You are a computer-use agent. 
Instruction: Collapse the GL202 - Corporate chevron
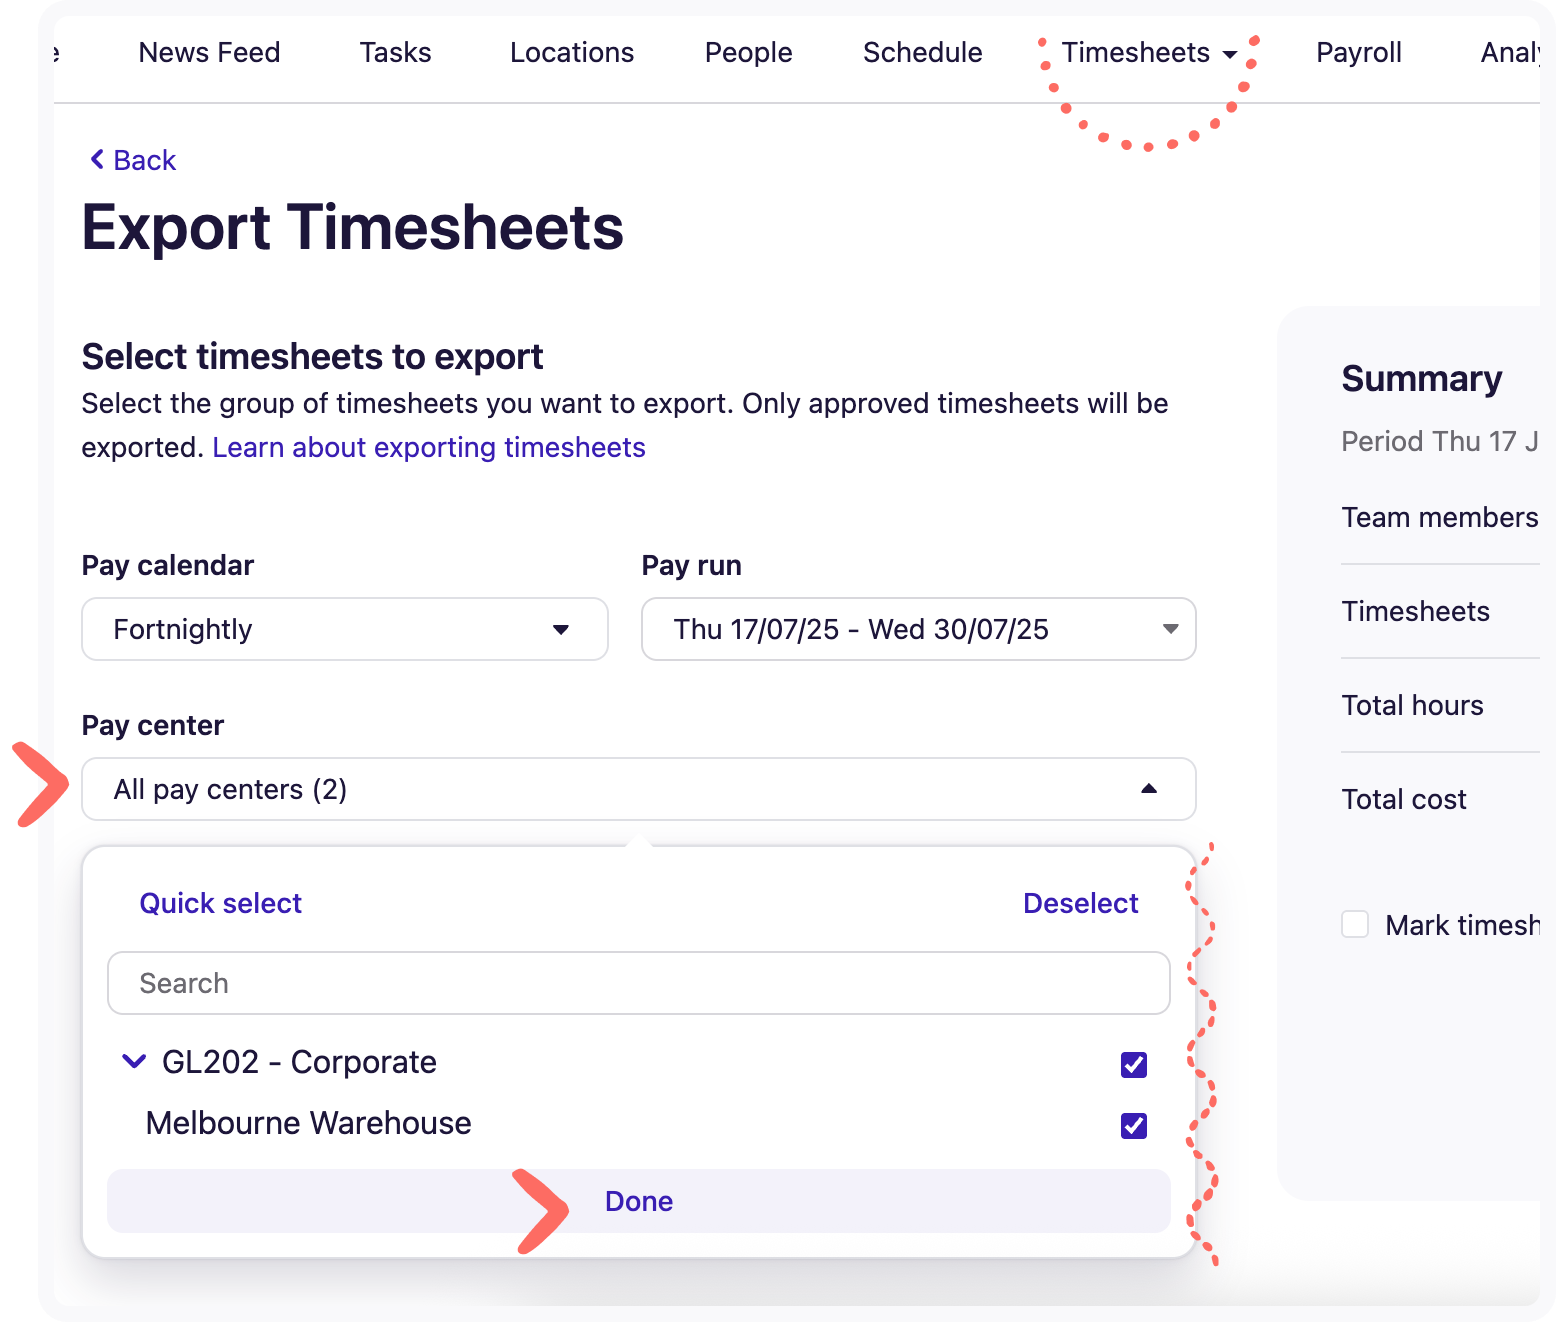coord(133,1061)
